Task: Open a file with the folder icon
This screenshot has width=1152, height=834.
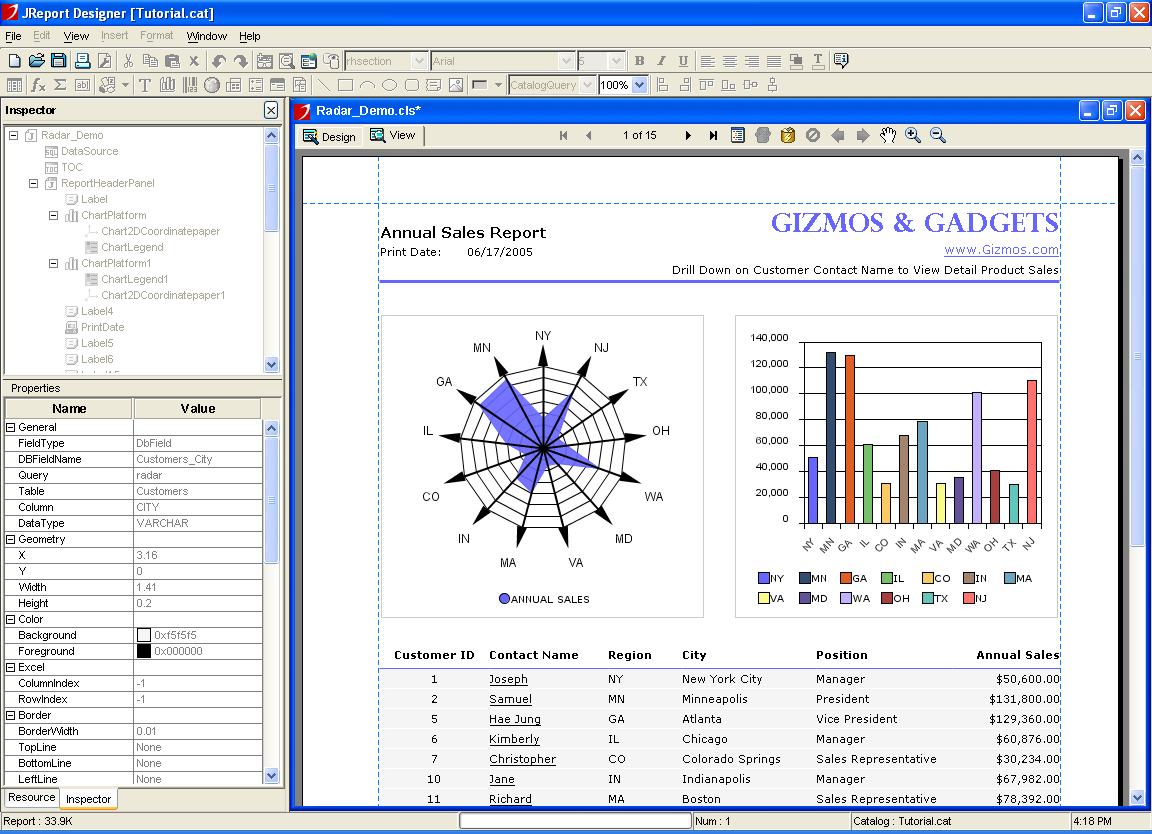Action: [37, 61]
